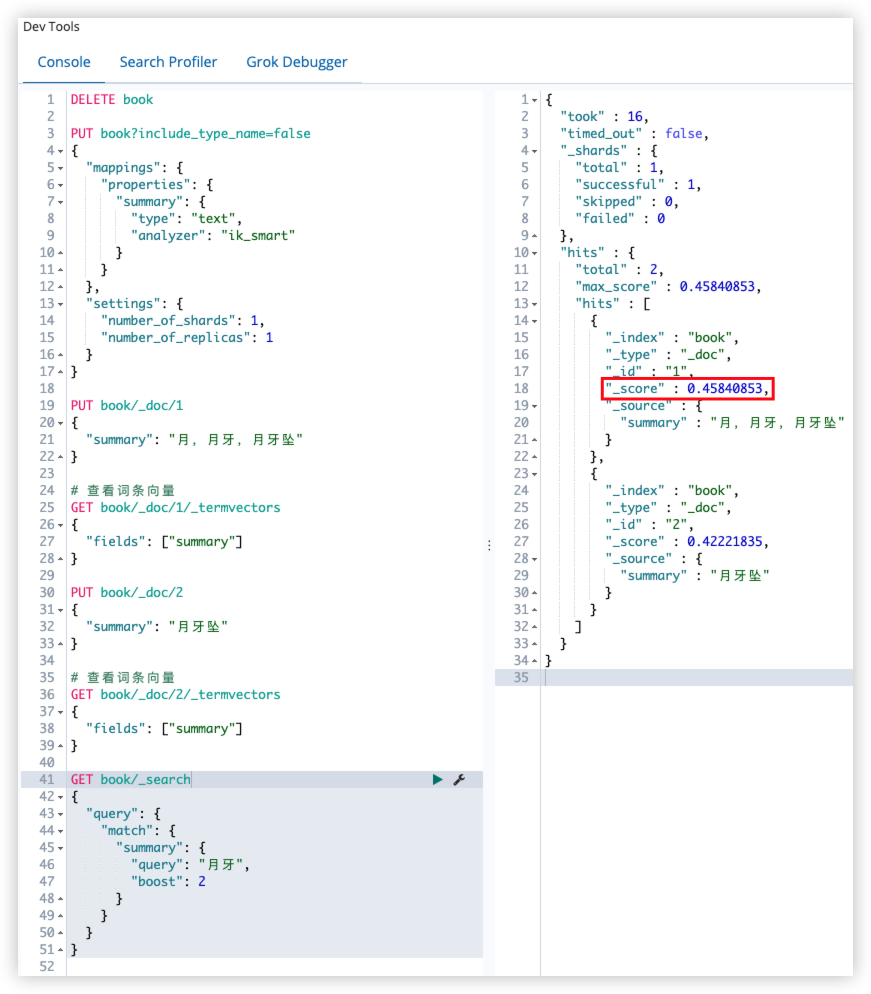Click the "number_of_replicas": 1 line
871x994 pixels.
tap(187, 338)
